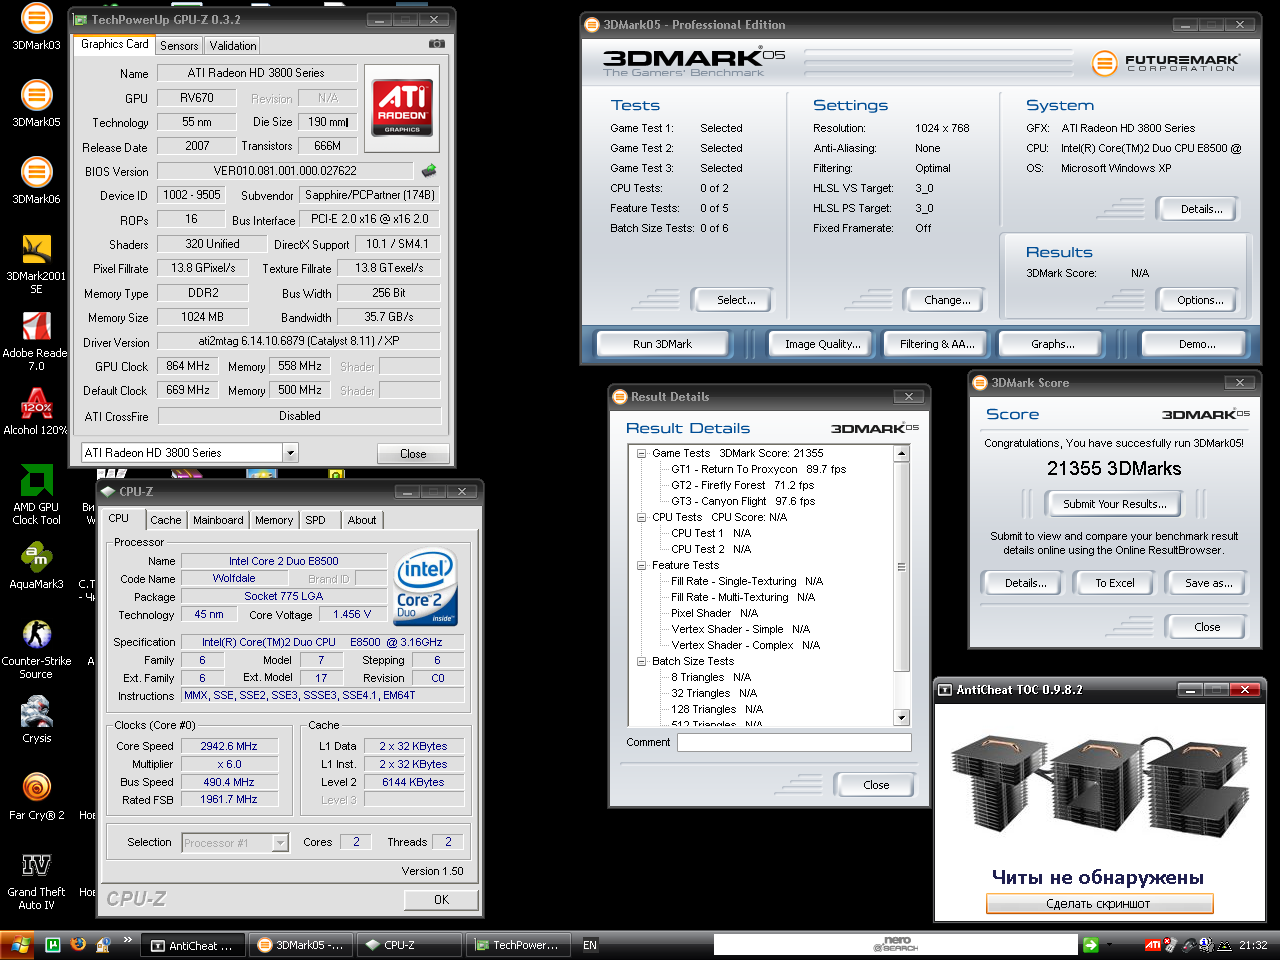Click the ATI Radeon logo in GPU-Z
The image size is (1280, 960).
tap(403, 107)
